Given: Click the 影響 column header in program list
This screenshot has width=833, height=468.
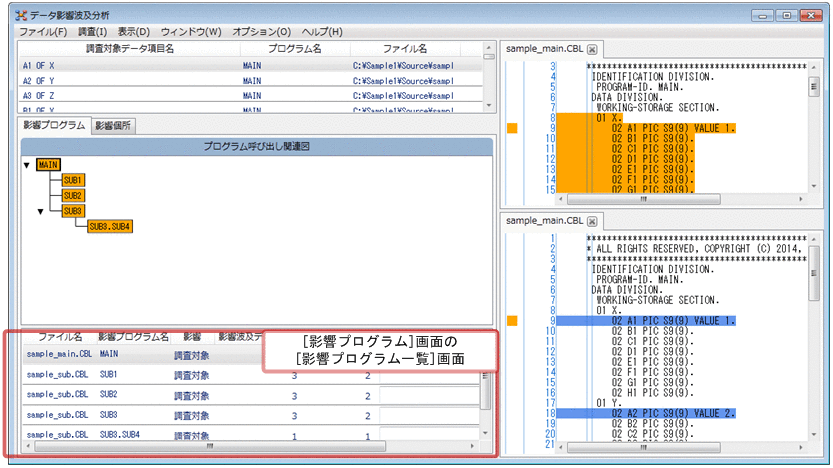Looking at the screenshot, I should click(x=192, y=337).
